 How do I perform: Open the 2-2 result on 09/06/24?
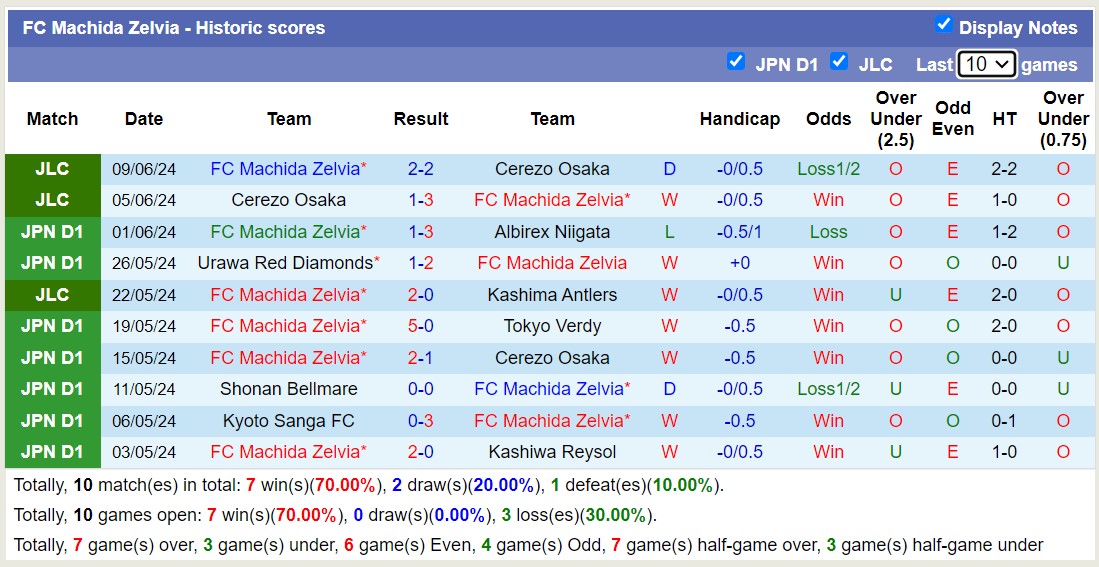(x=421, y=169)
